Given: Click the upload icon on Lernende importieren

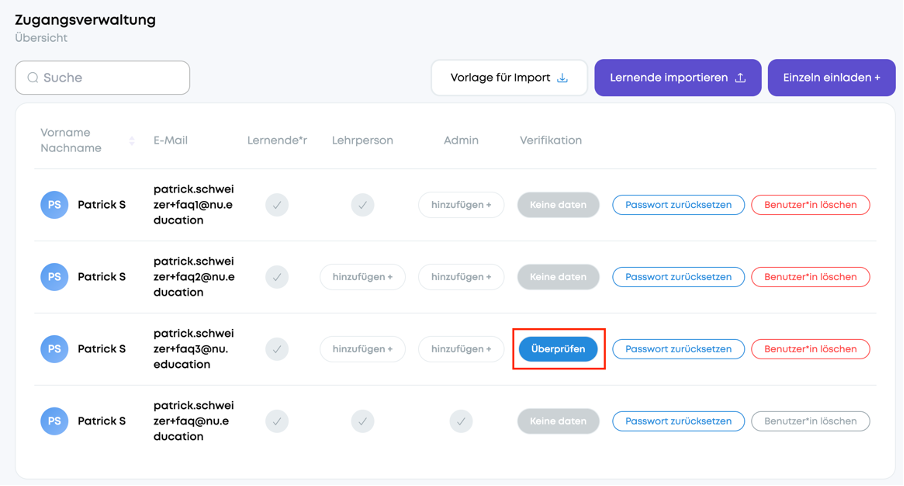Looking at the screenshot, I should [x=741, y=78].
